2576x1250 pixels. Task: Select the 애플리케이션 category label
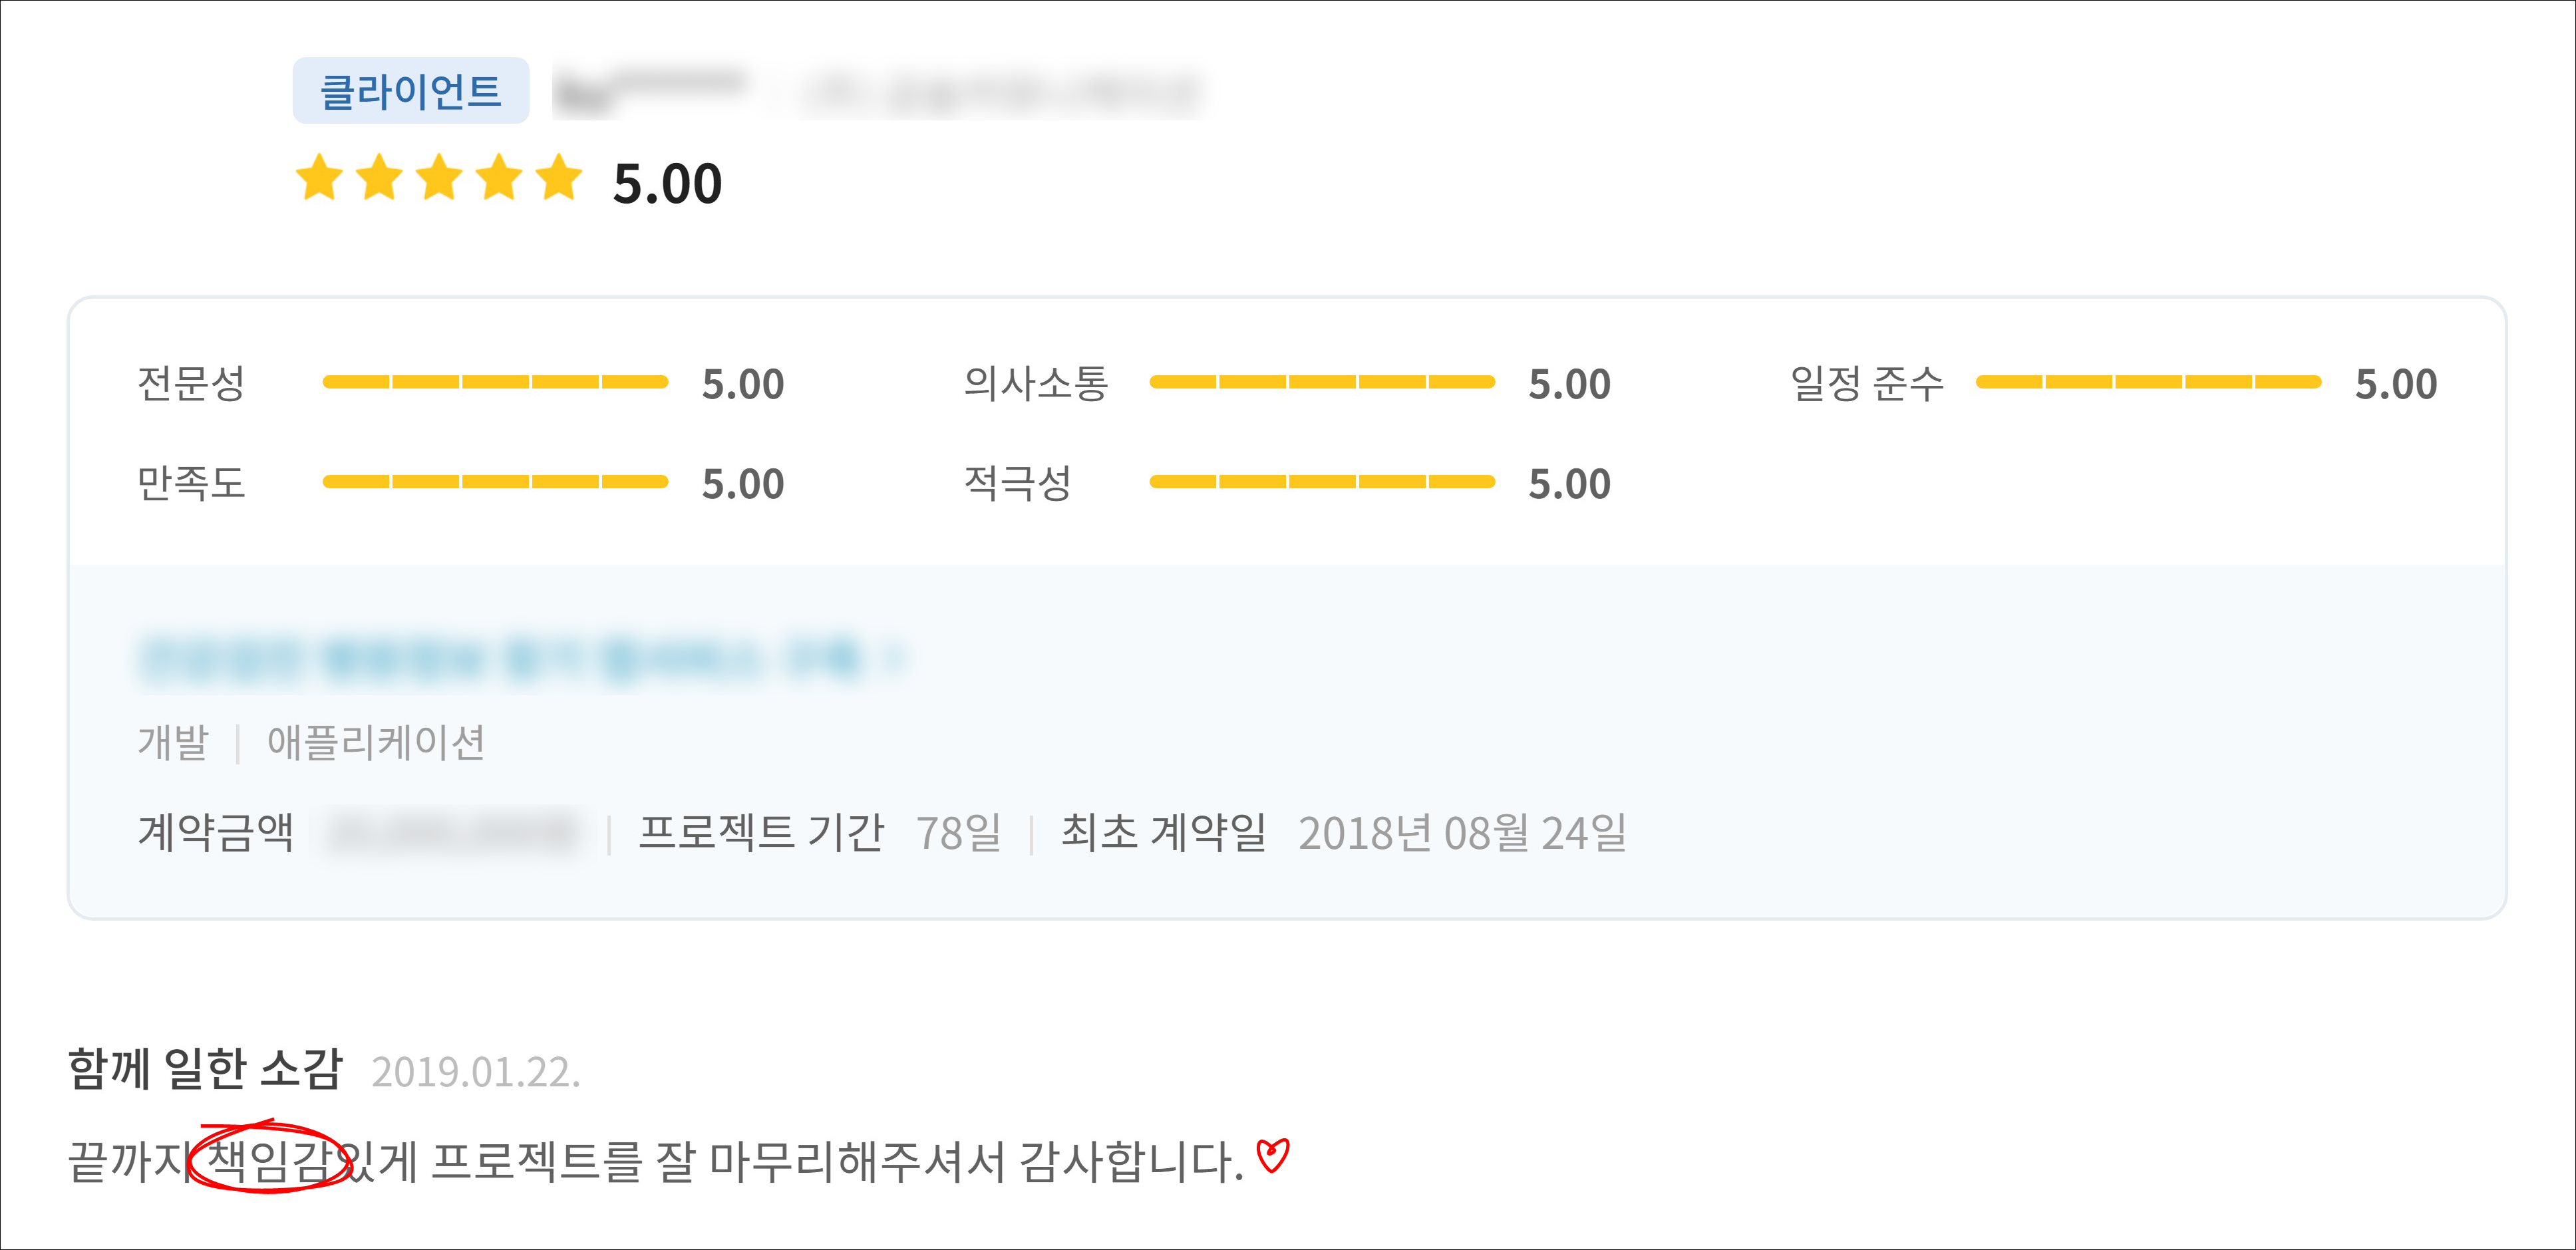tap(376, 743)
